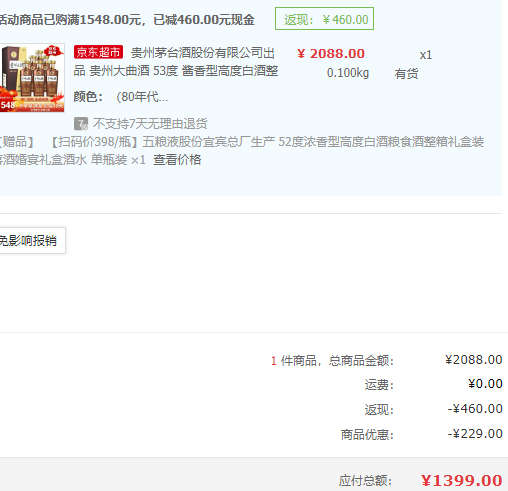The width and height of the screenshot is (508, 491).
Task: Click the 应付总额 ¥1399.00 total
Action: (421, 480)
